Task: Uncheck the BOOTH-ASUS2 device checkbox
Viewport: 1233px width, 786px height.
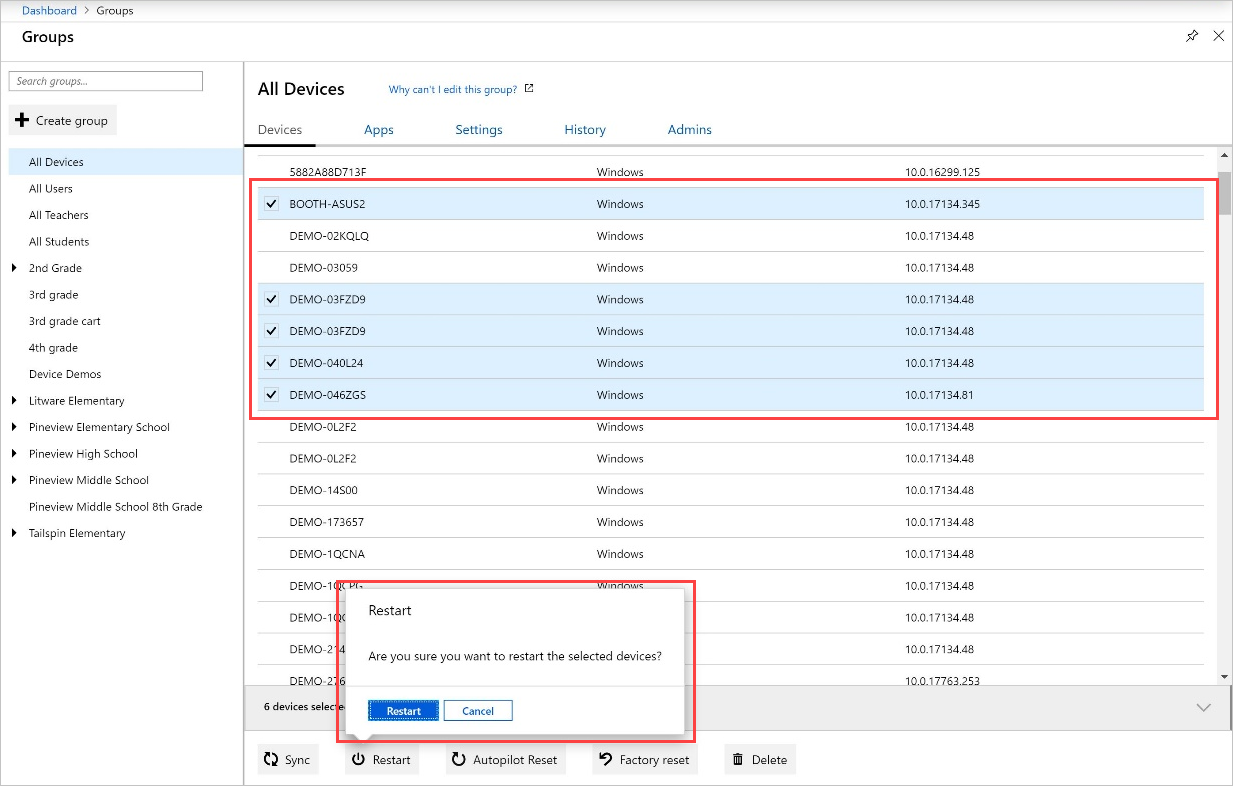Action: 271,204
